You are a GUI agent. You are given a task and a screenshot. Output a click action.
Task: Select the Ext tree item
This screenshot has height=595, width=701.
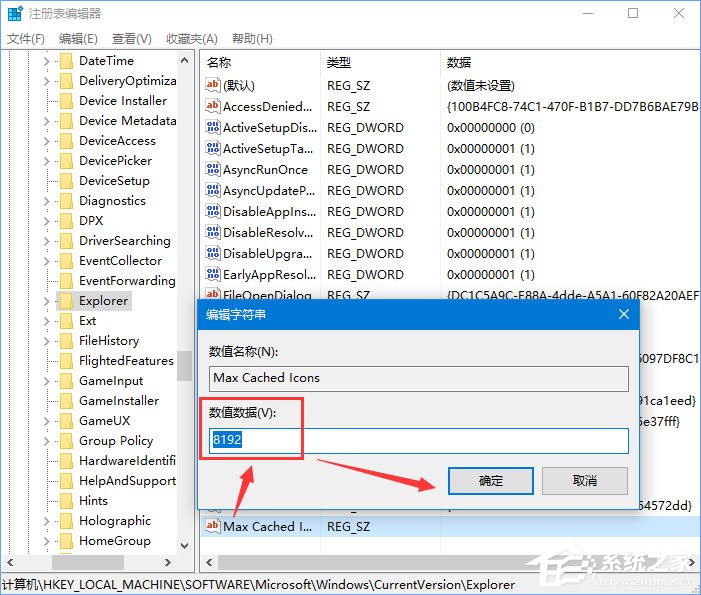88,321
